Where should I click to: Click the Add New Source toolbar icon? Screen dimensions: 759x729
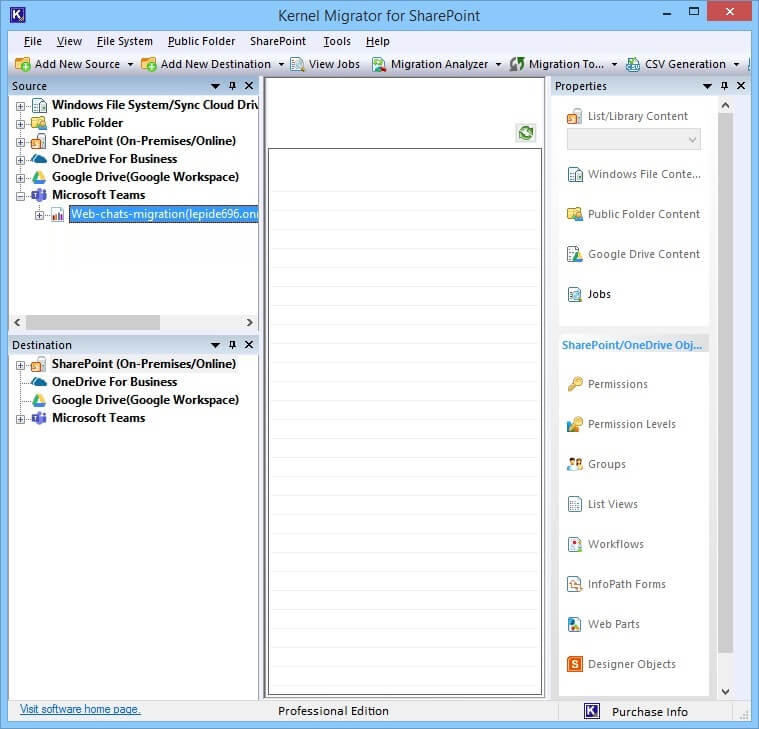[x=22, y=64]
